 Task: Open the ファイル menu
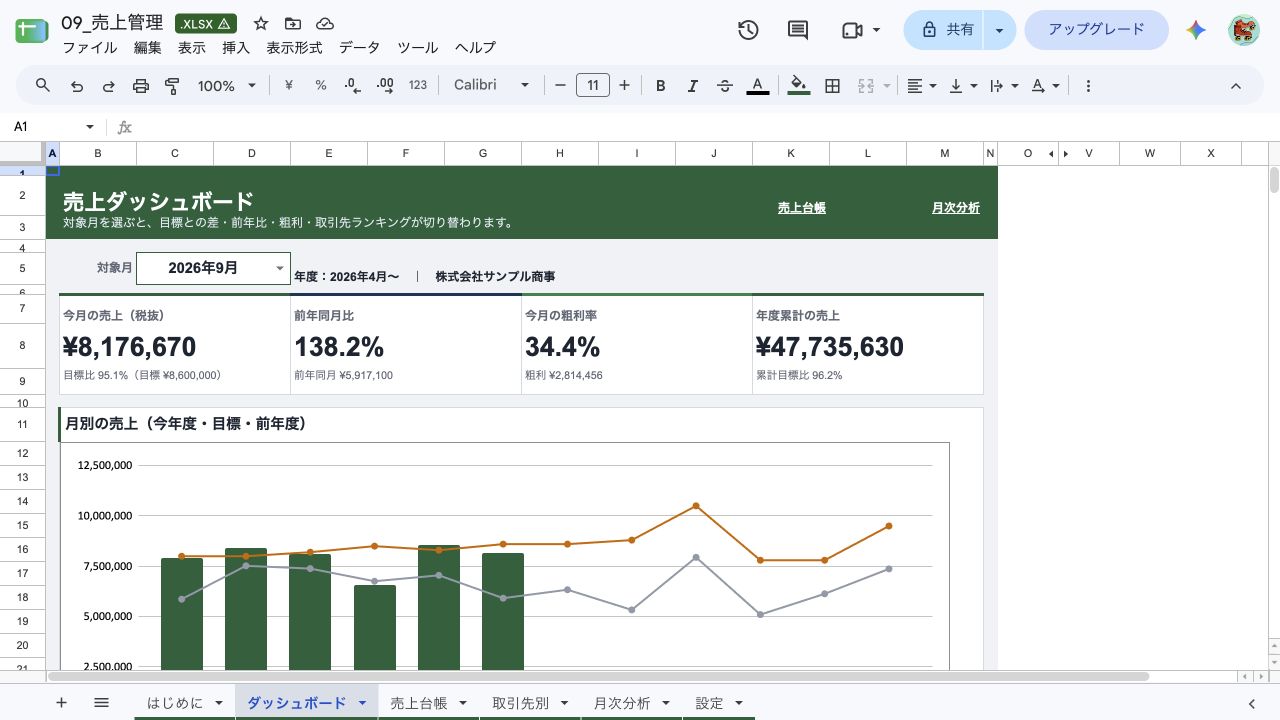pyautogui.click(x=89, y=47)
